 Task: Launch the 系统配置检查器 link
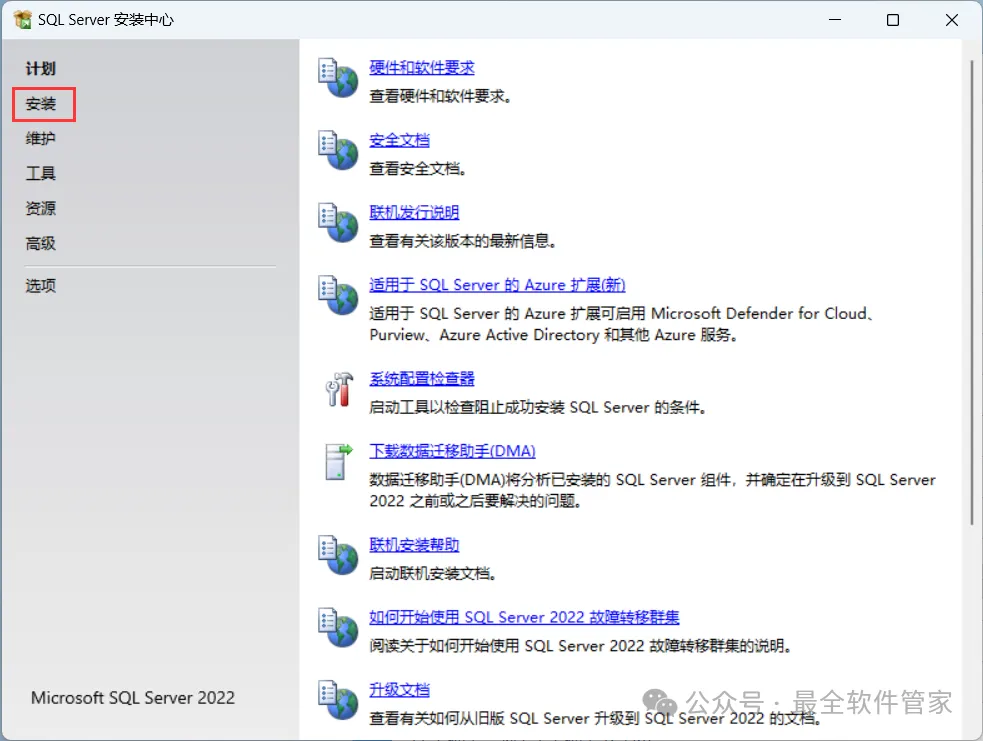coord(421,379)
